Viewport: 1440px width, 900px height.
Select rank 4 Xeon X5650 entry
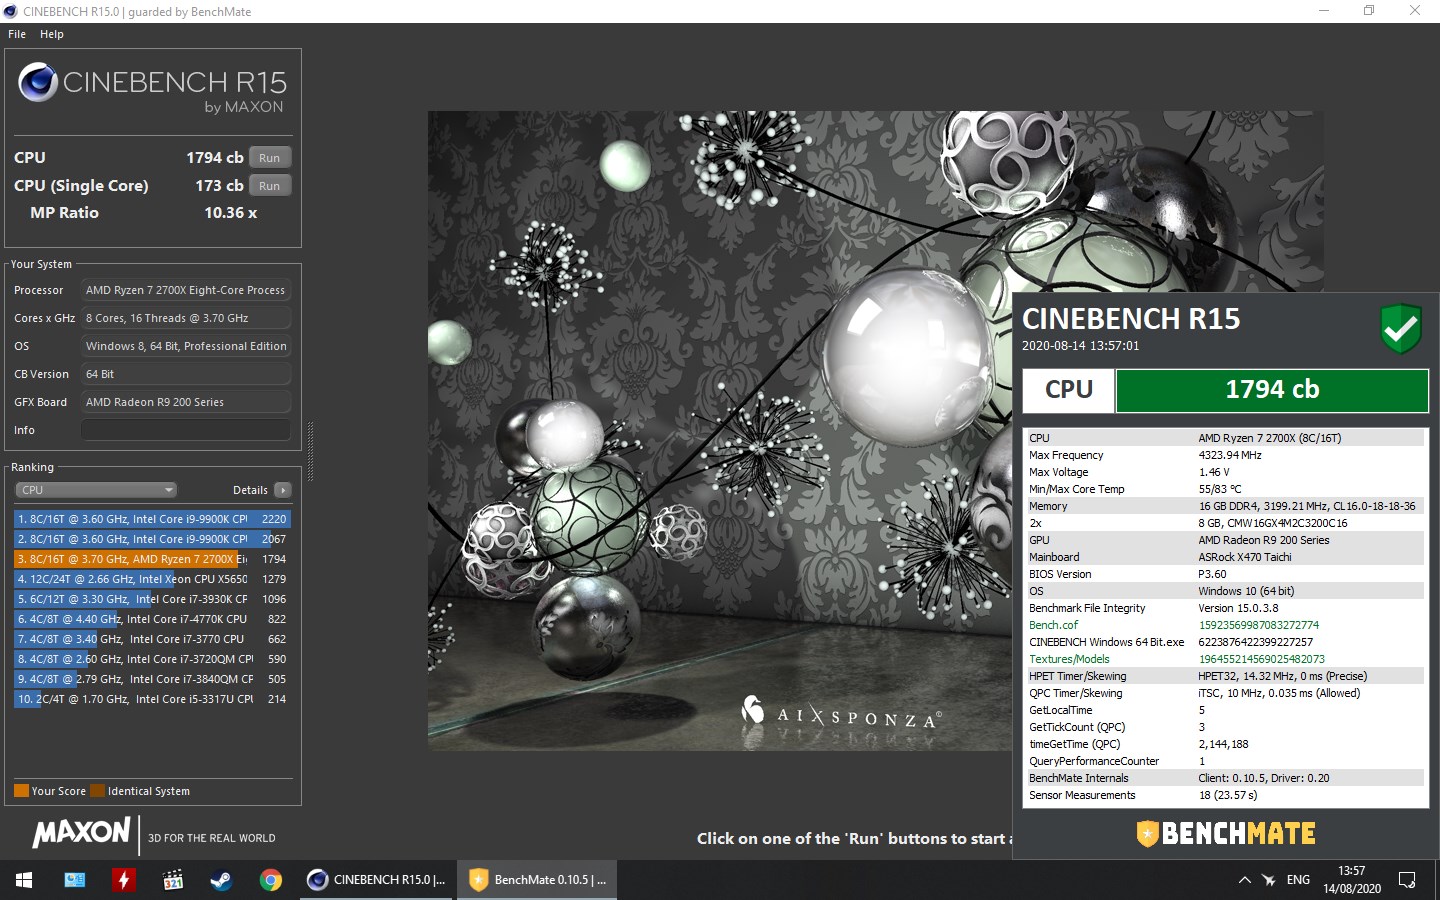tap(152, 579)
